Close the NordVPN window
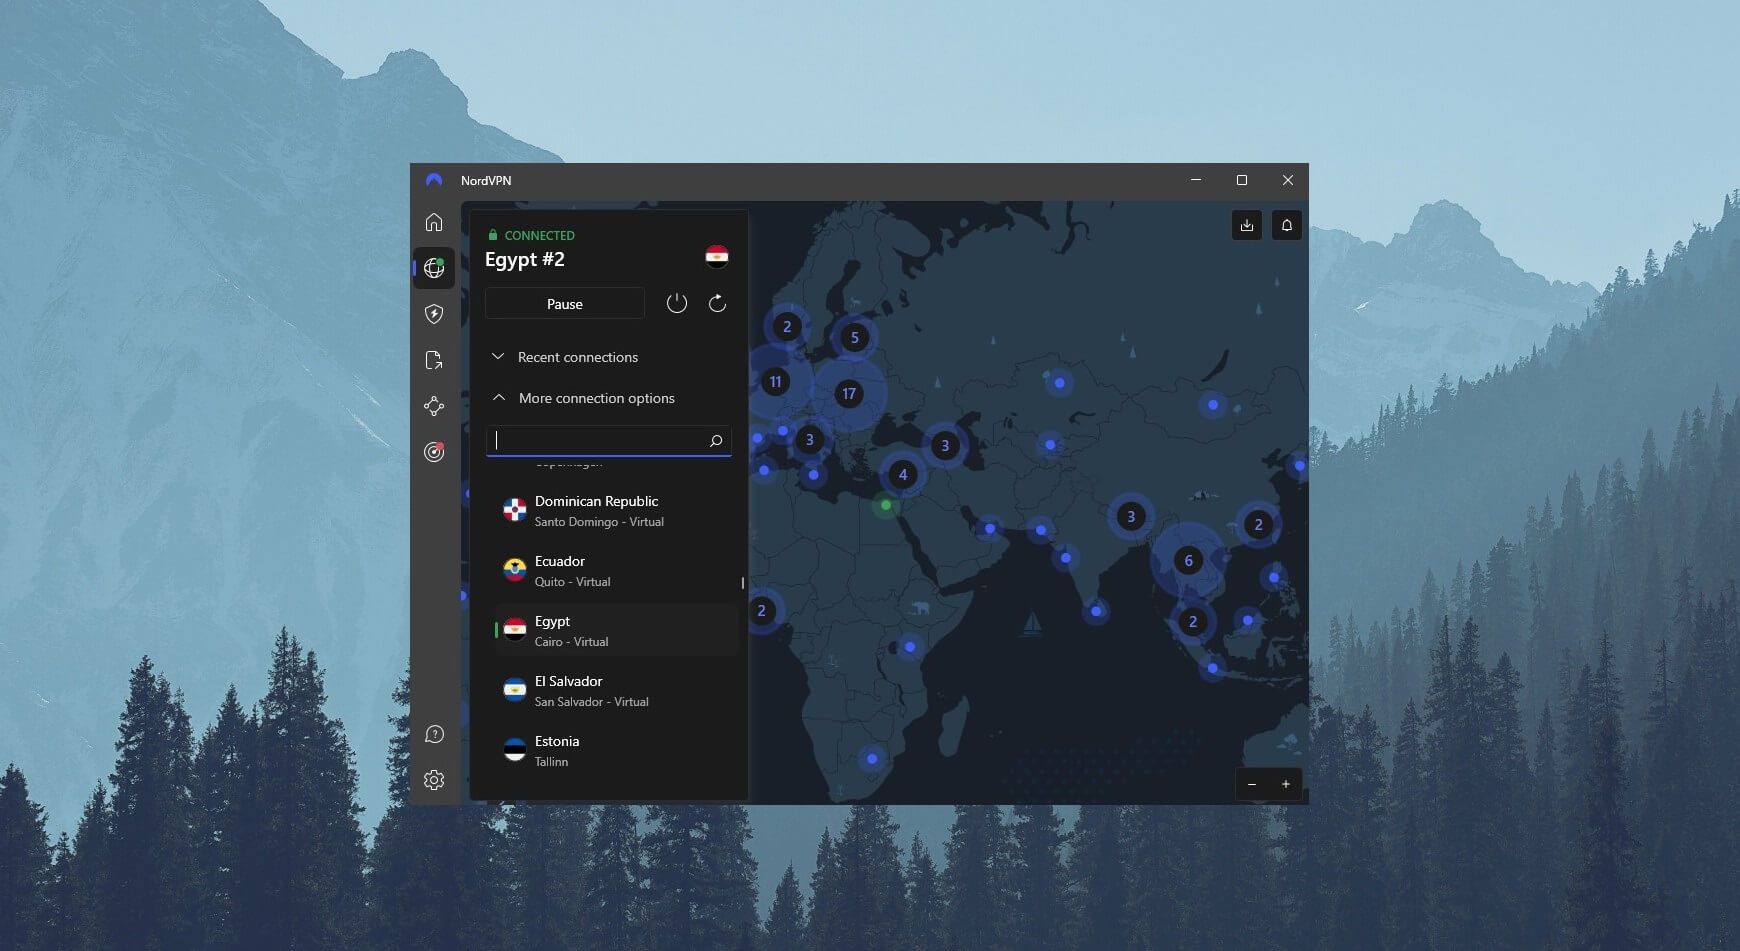This screenshot has width=1740, height=951. coord(1288,180)
